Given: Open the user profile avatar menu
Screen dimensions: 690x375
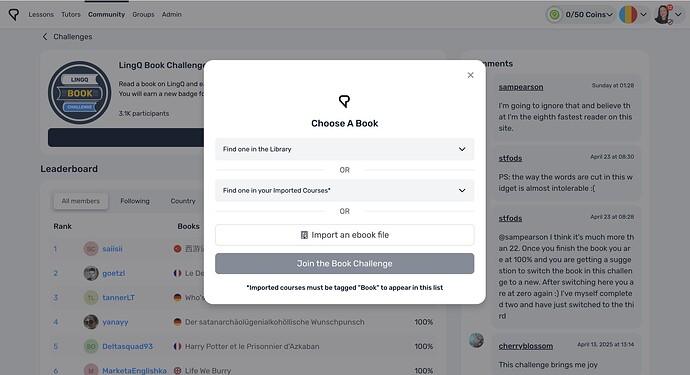Looking at the screenshot, I should pos(668,15).
